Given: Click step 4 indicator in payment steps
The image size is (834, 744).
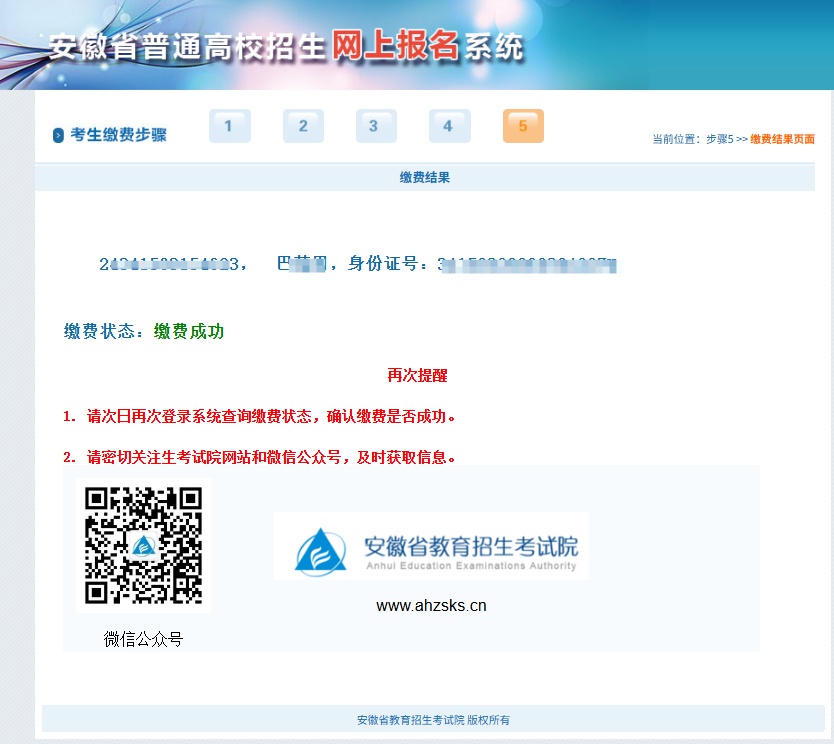Looking at the screenshot, I should coord(449,125).
